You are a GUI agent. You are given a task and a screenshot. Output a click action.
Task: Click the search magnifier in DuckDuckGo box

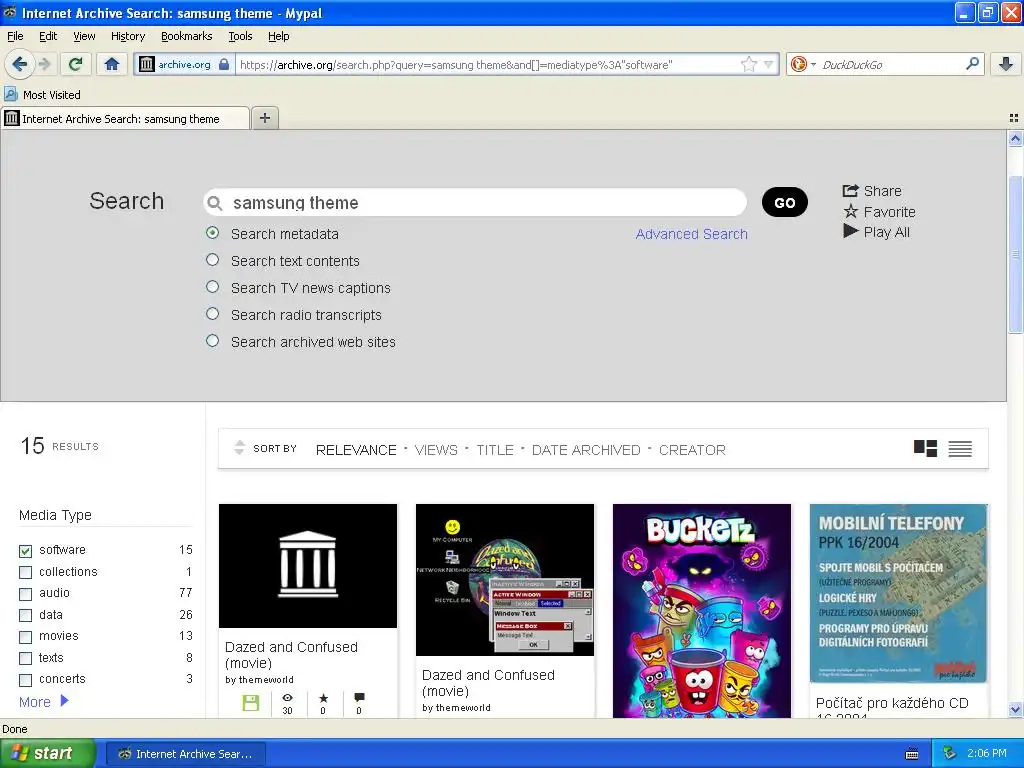pos(972,64)
